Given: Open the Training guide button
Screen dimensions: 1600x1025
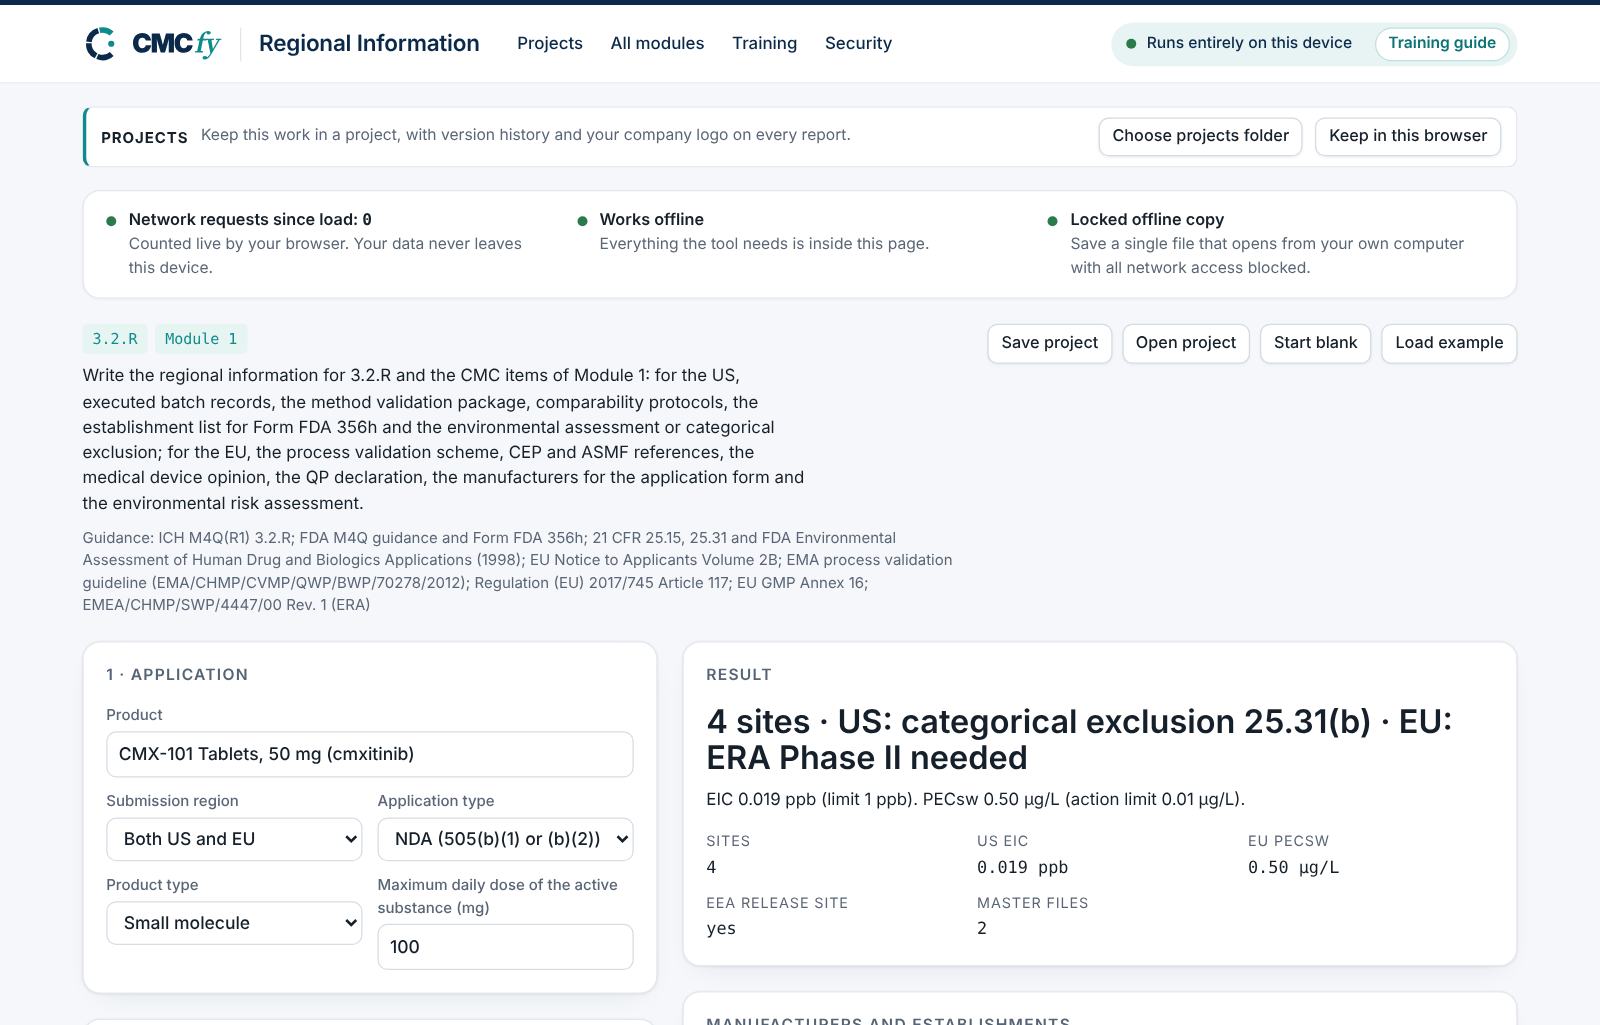Looking at the screenshot, I should coord(1442,43).
